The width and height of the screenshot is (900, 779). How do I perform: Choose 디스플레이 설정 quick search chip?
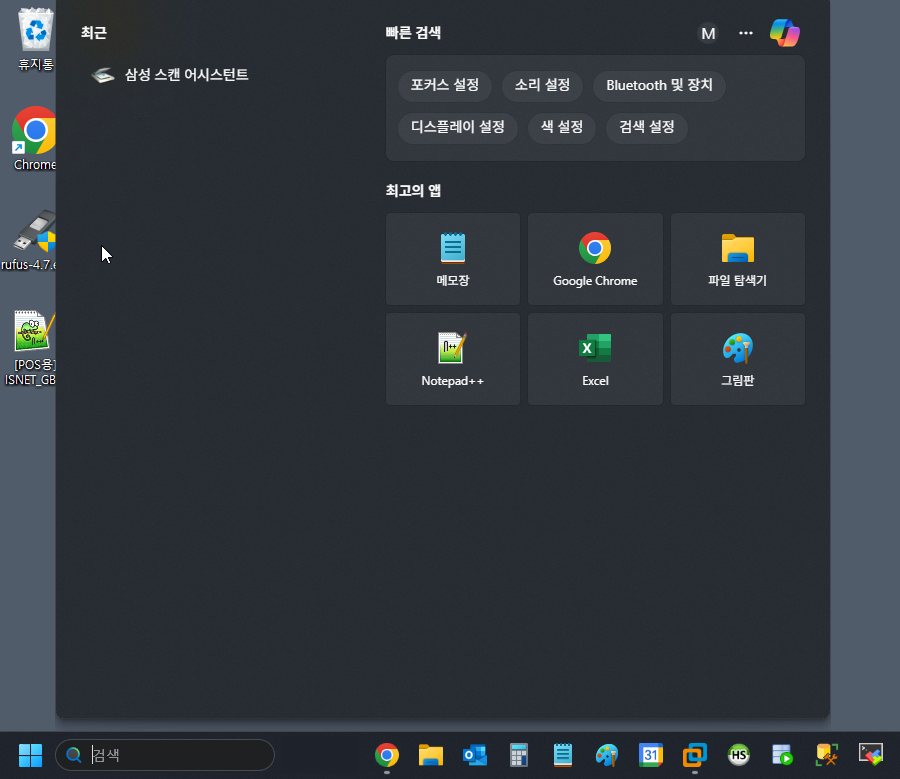click(x=457, y=127)
